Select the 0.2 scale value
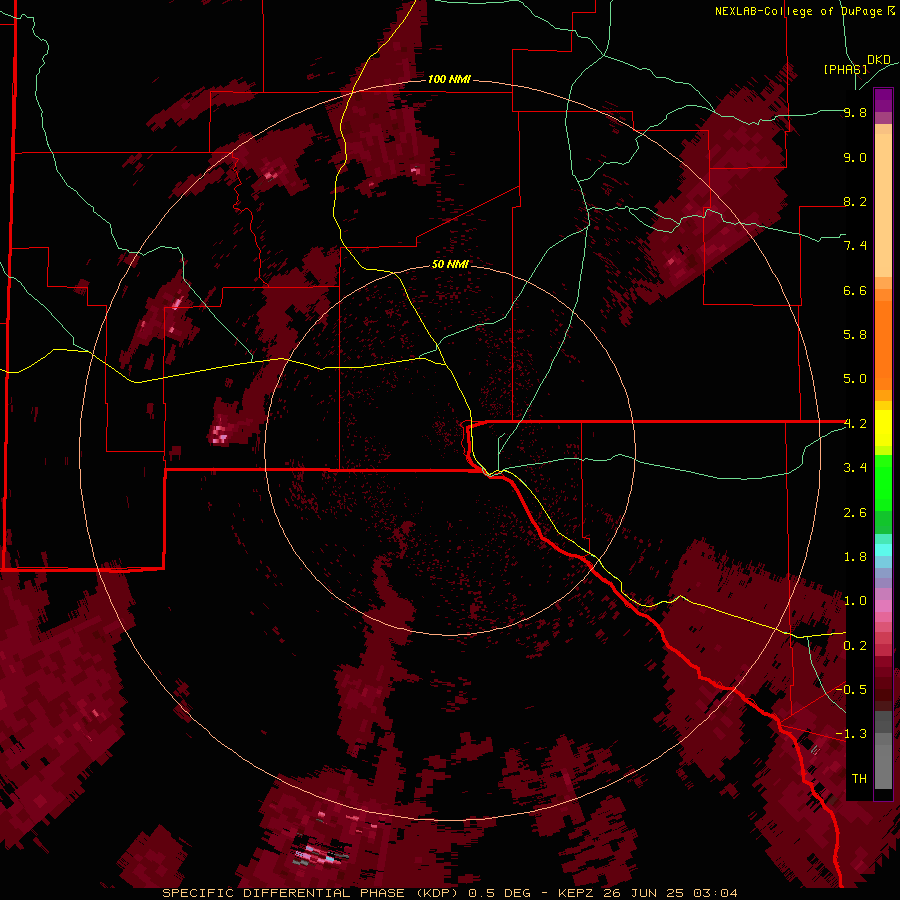The height and width of the screenshot is (900, 900). pyautogui.click(x=855, y=646)
